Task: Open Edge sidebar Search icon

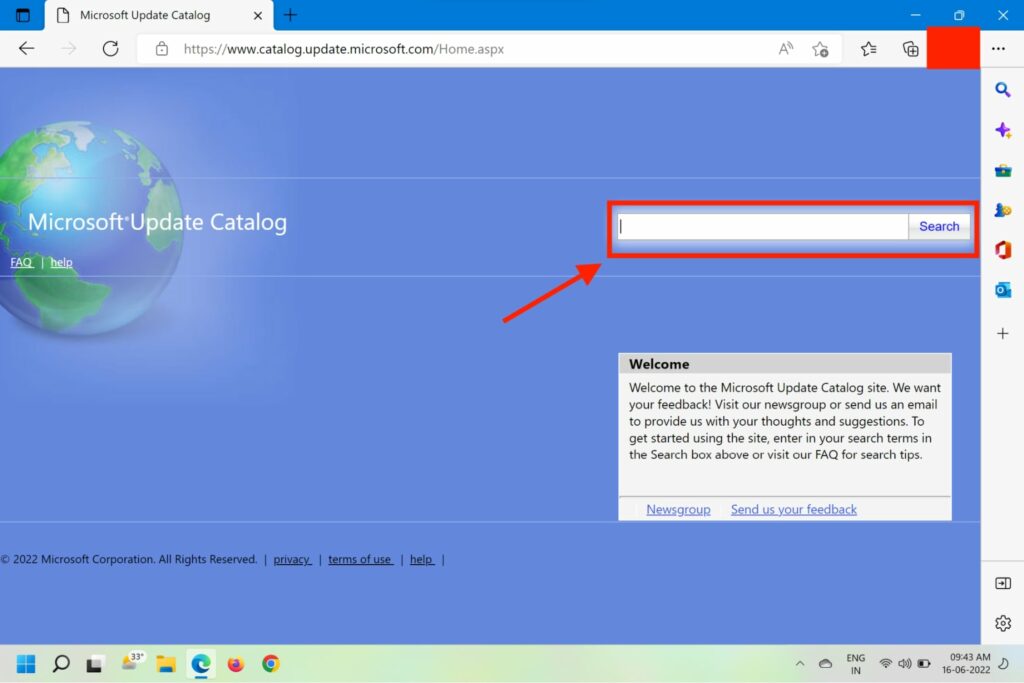Action: [x=1002, y=90]
